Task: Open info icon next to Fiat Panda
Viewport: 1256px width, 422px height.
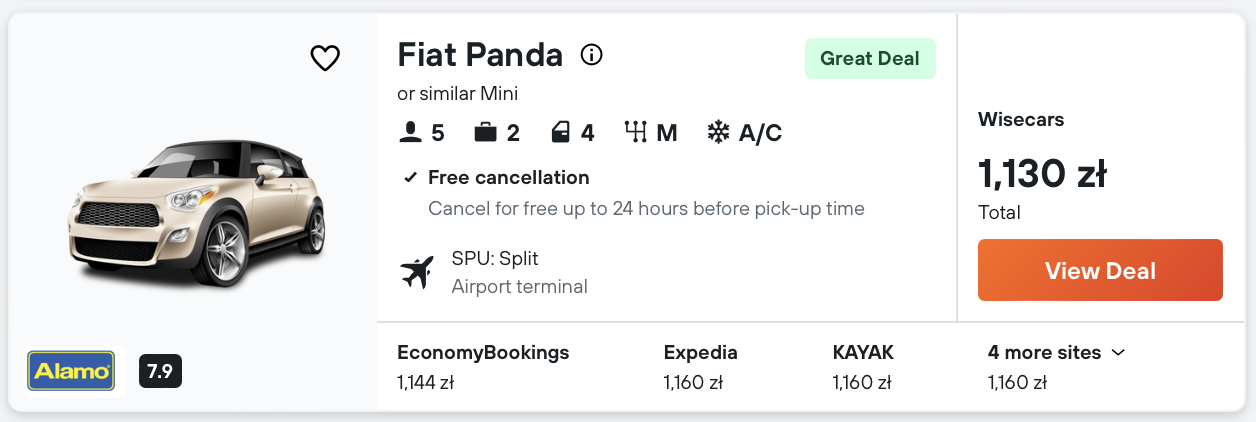Action: coord(592,55)
